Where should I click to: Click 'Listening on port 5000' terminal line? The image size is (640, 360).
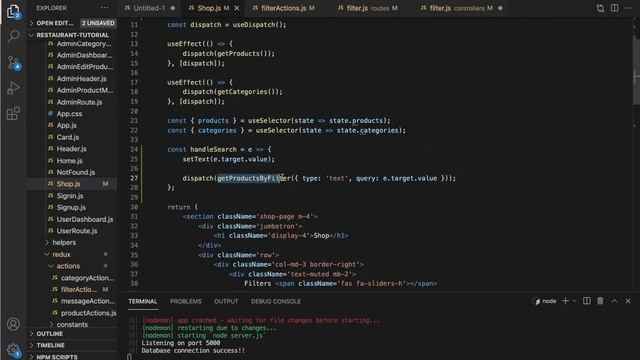tap(181, 343)
